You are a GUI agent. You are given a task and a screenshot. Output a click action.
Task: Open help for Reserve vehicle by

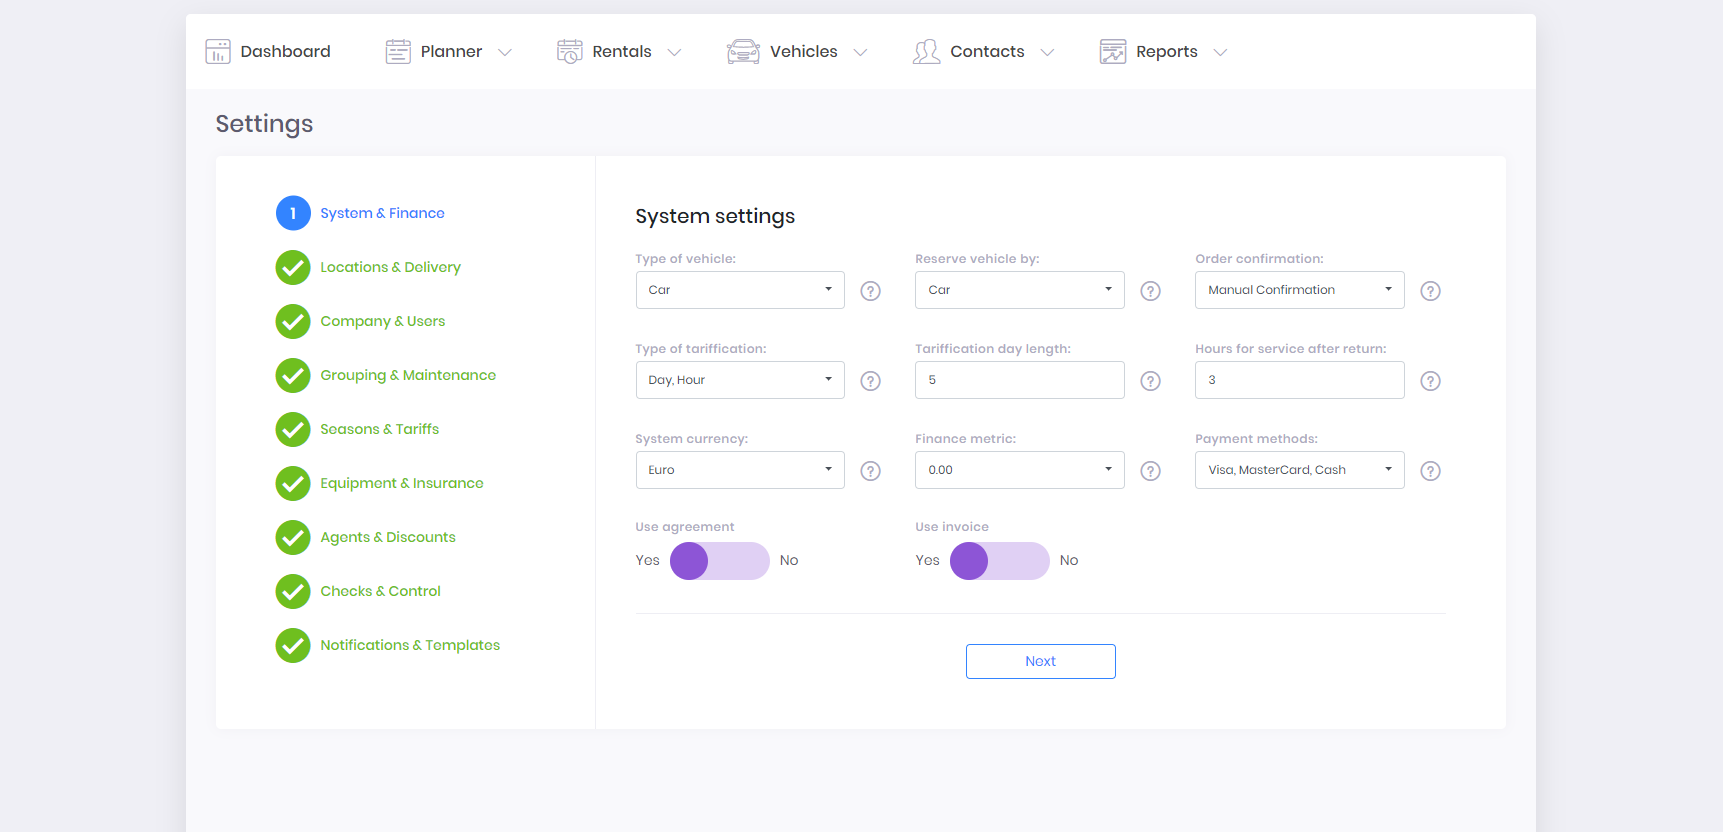click(1151, 291)
